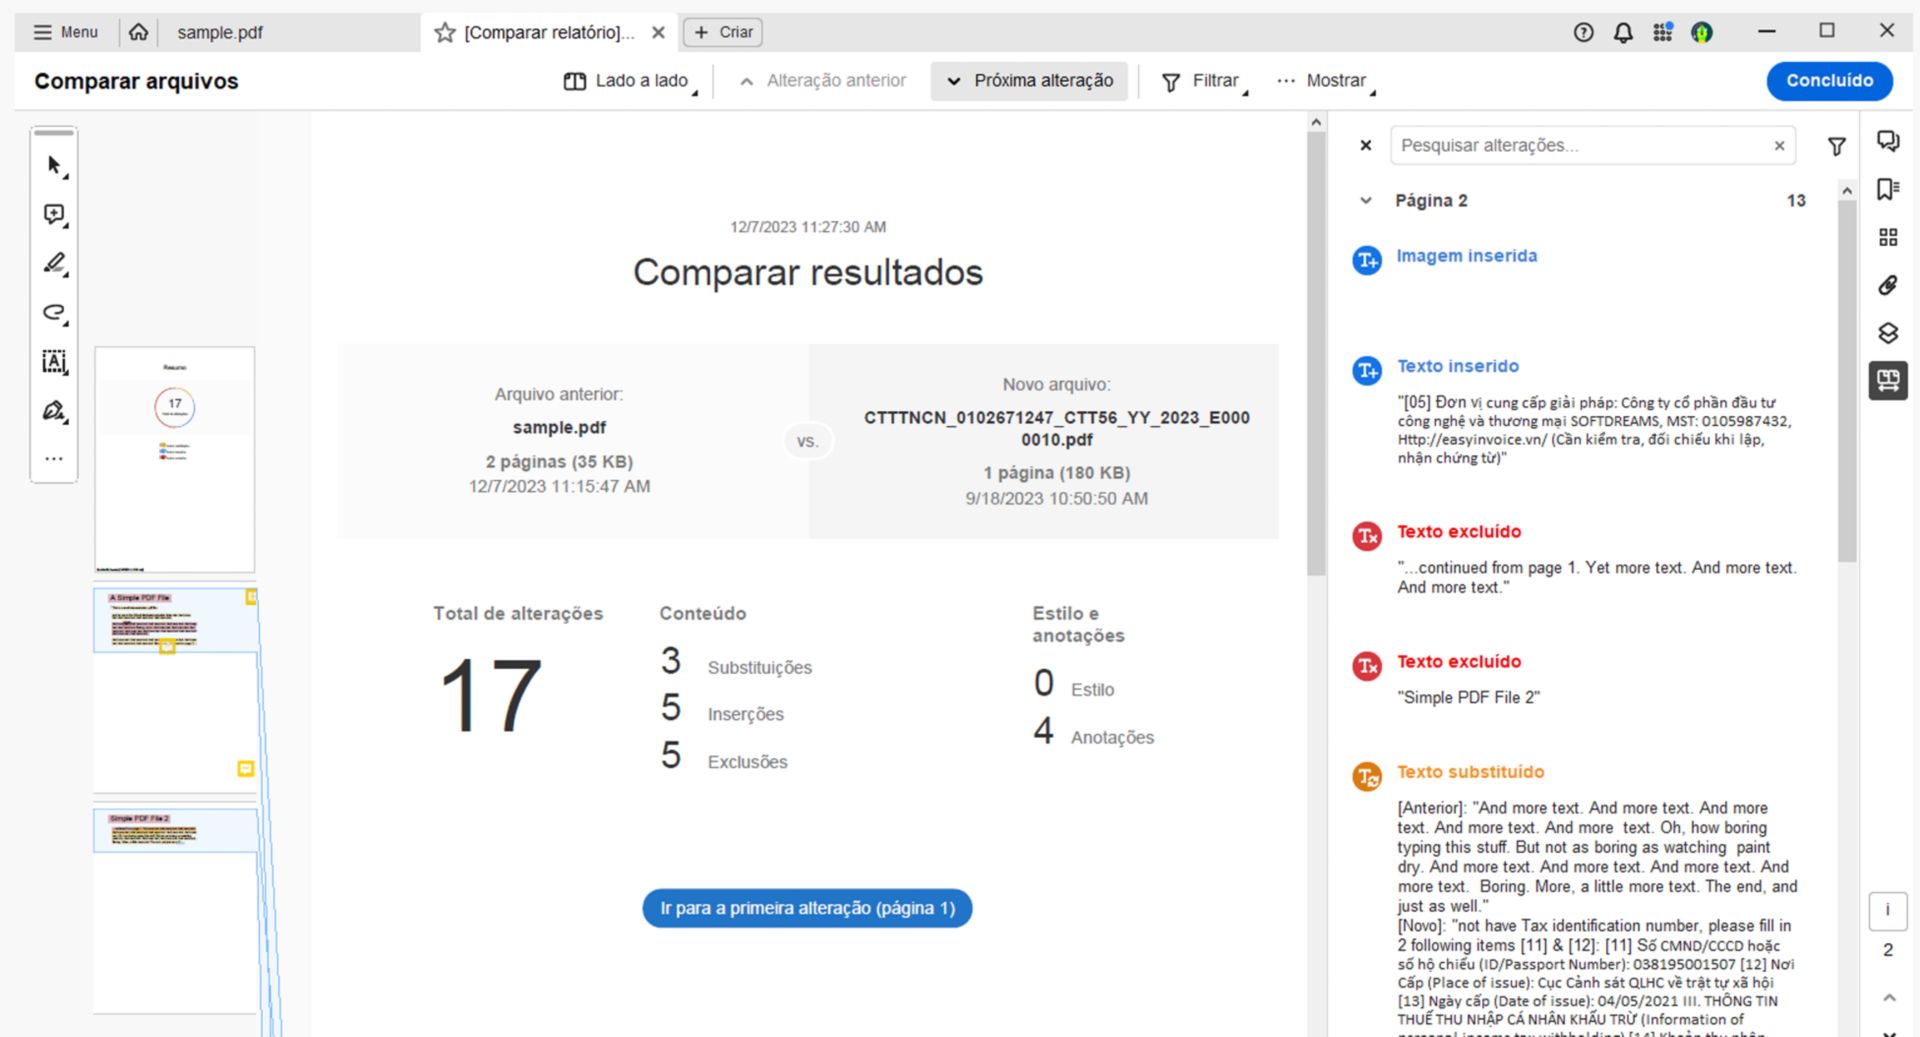The image size is (1920, 1037).
Task: Collapse the Página 2 changes section
Action: [x=1366, y=200]
